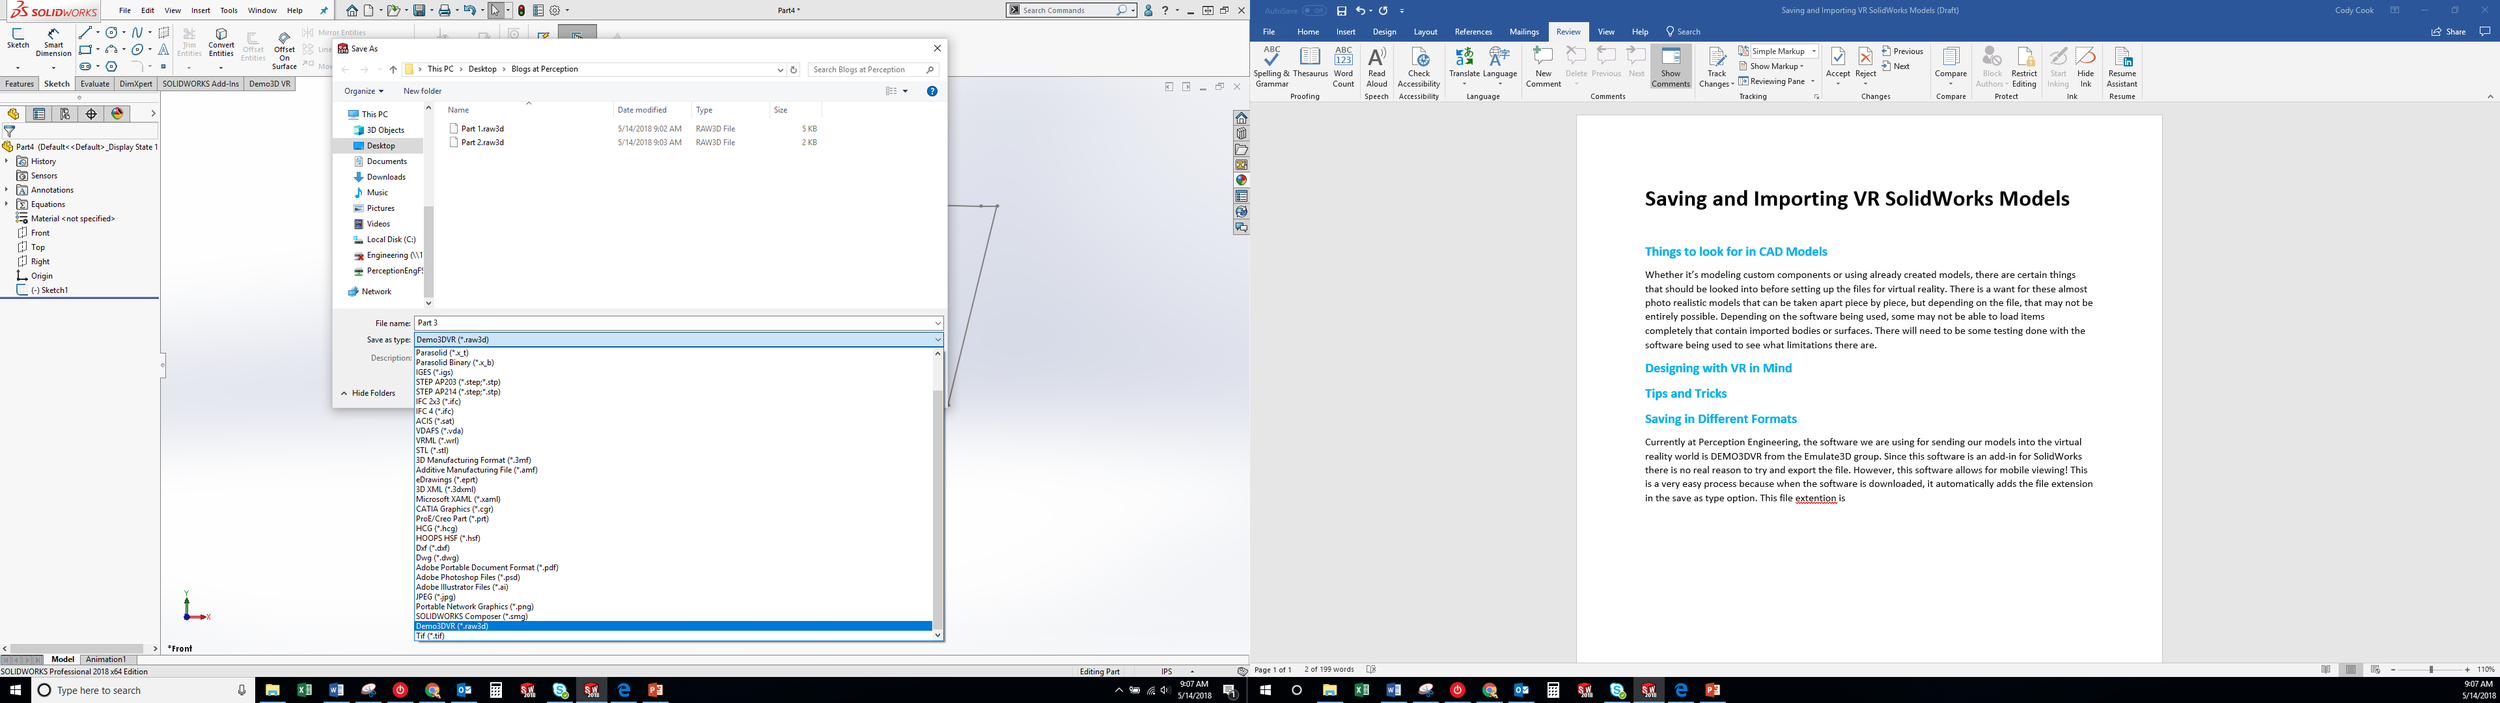Open the address bar path dropdown

(780, 69)
